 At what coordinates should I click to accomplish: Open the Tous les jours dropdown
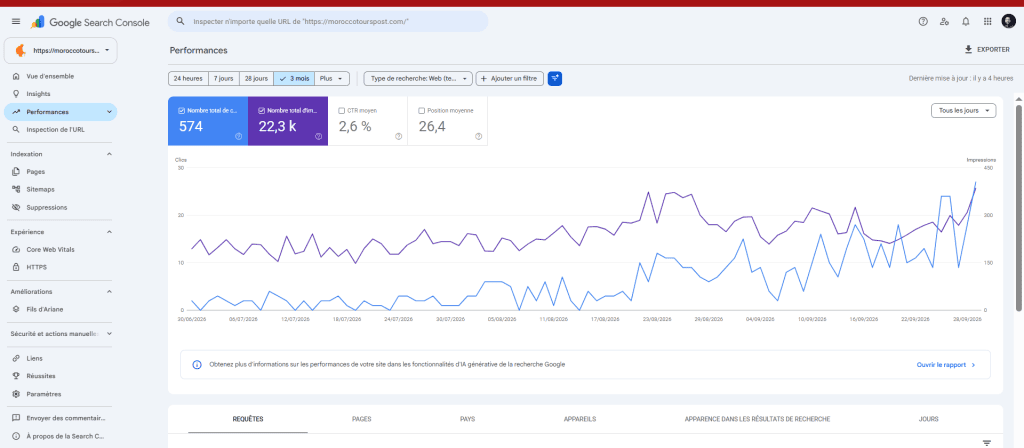(x=963, y=111)
